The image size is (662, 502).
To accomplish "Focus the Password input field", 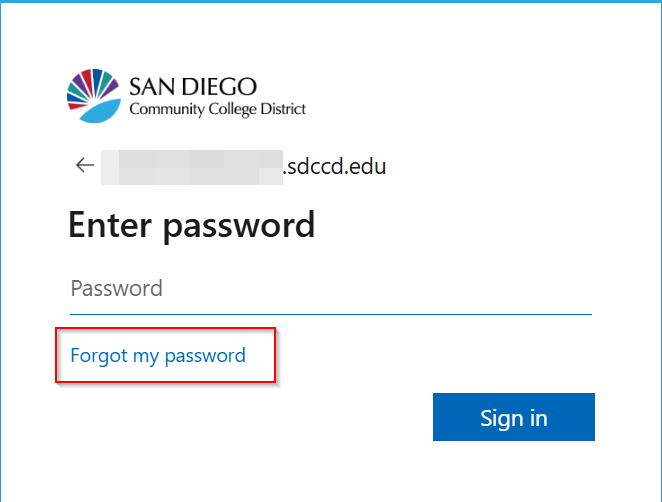I will tap(330, 289).
